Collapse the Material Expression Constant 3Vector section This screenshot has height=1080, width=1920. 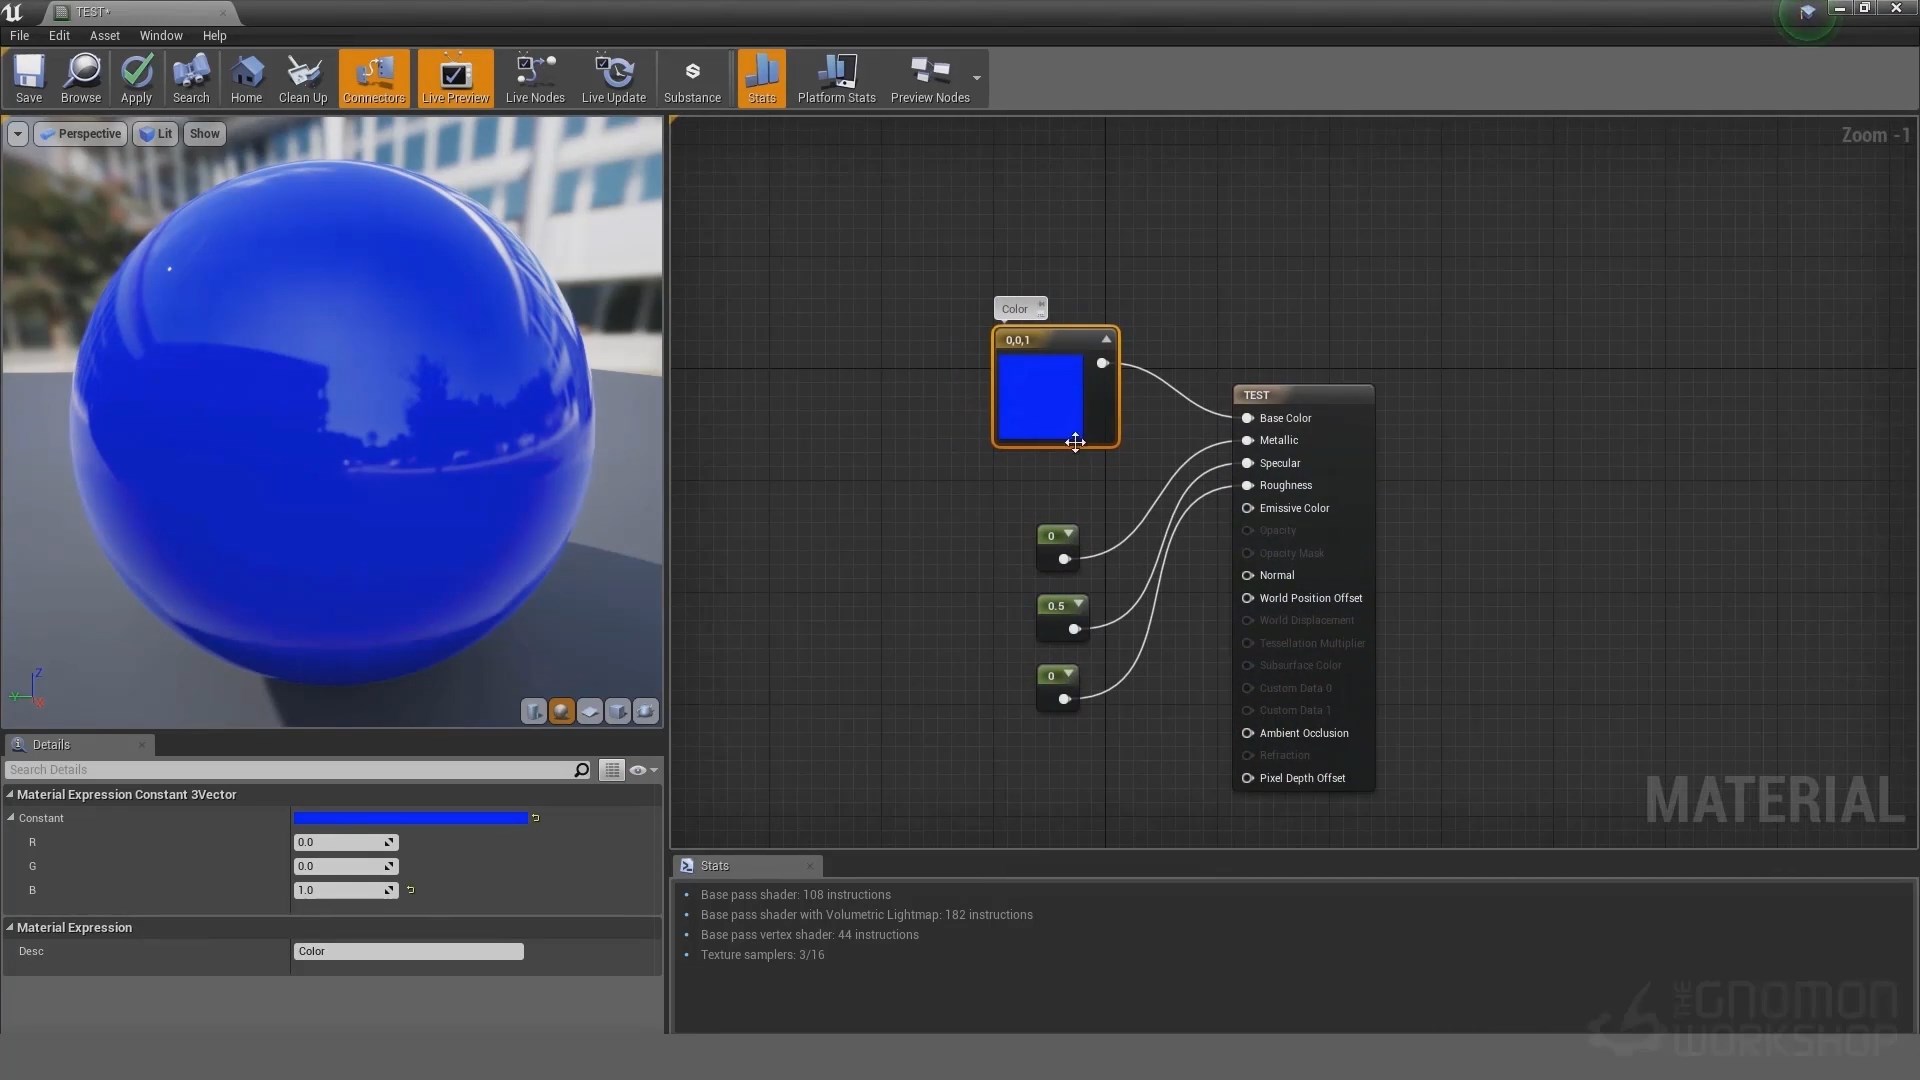point(9,794)
